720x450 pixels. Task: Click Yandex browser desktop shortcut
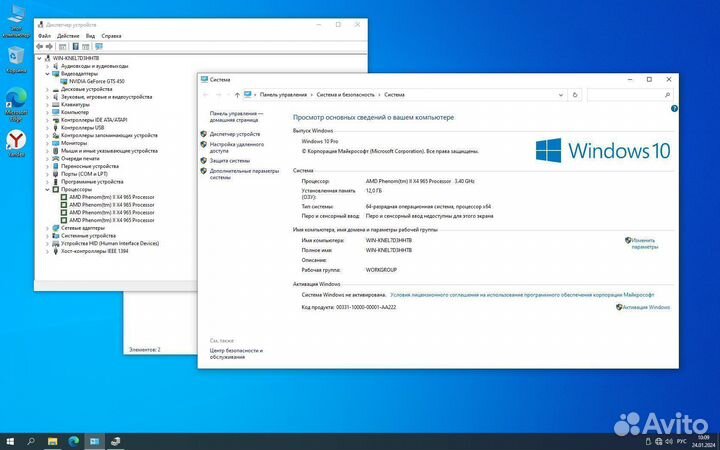click(16, 144)
